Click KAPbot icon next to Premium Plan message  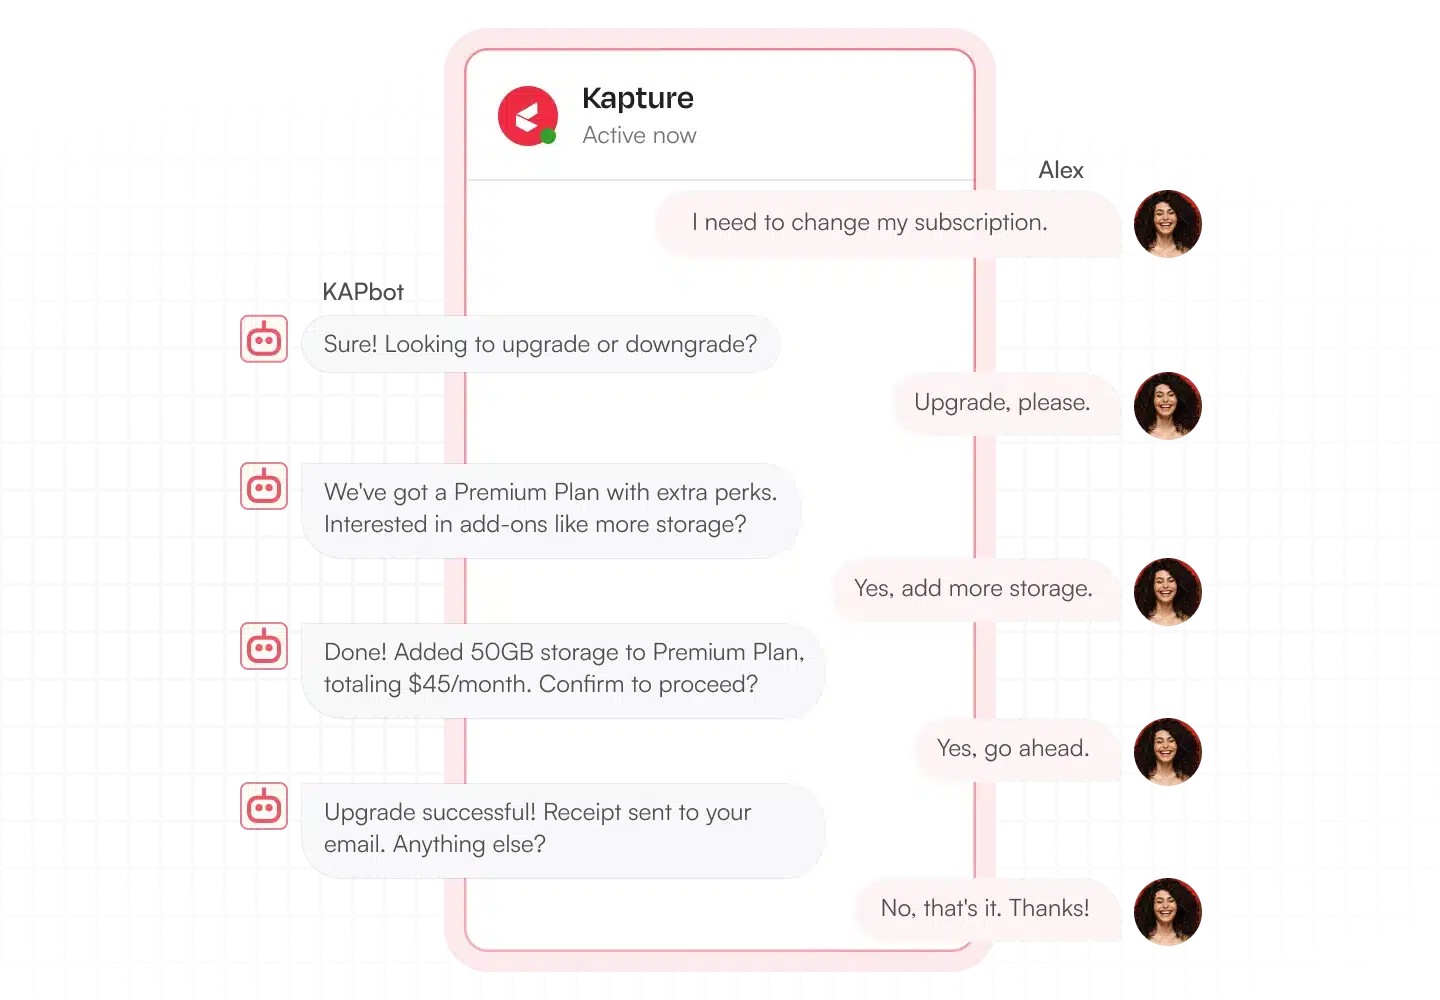point(264,486)
